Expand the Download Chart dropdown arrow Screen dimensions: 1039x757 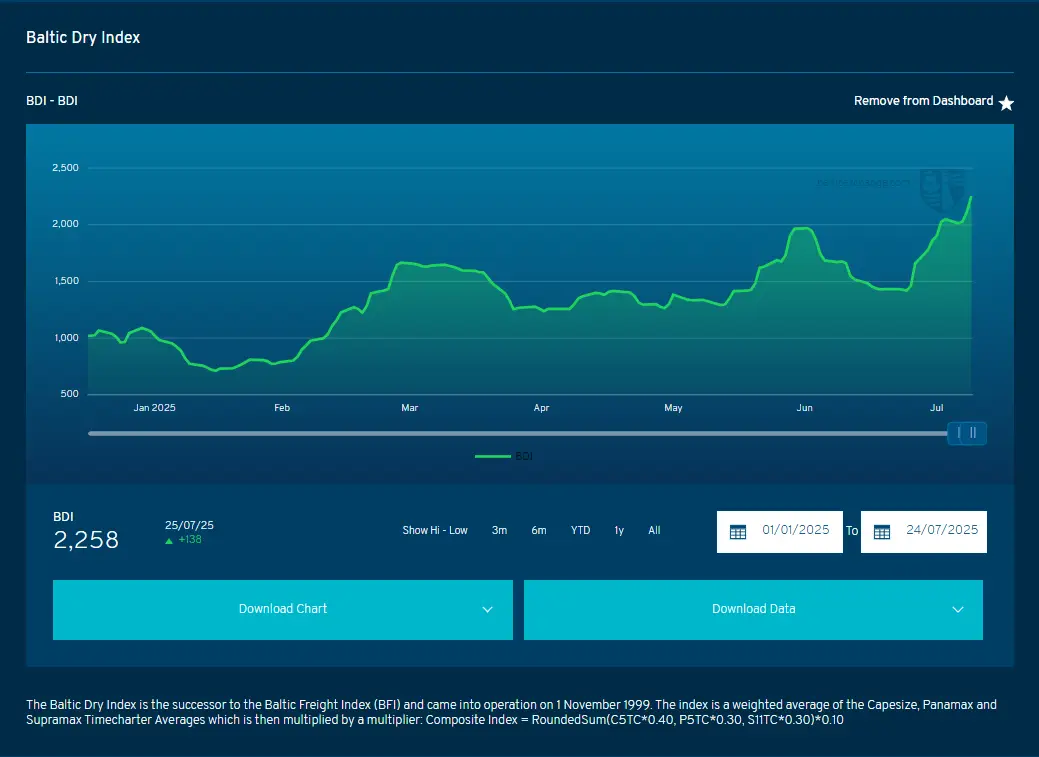(x=488, y=610)
